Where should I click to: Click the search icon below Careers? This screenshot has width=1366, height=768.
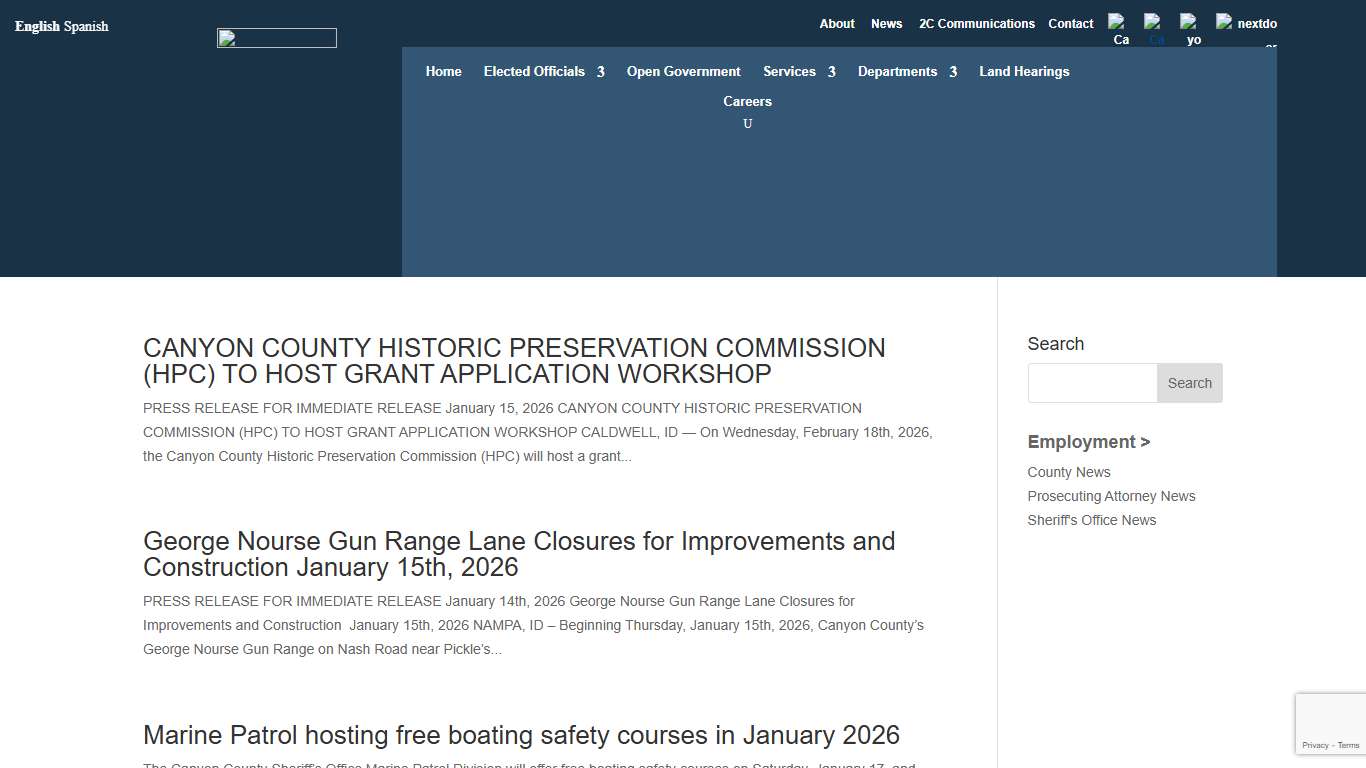747,124
